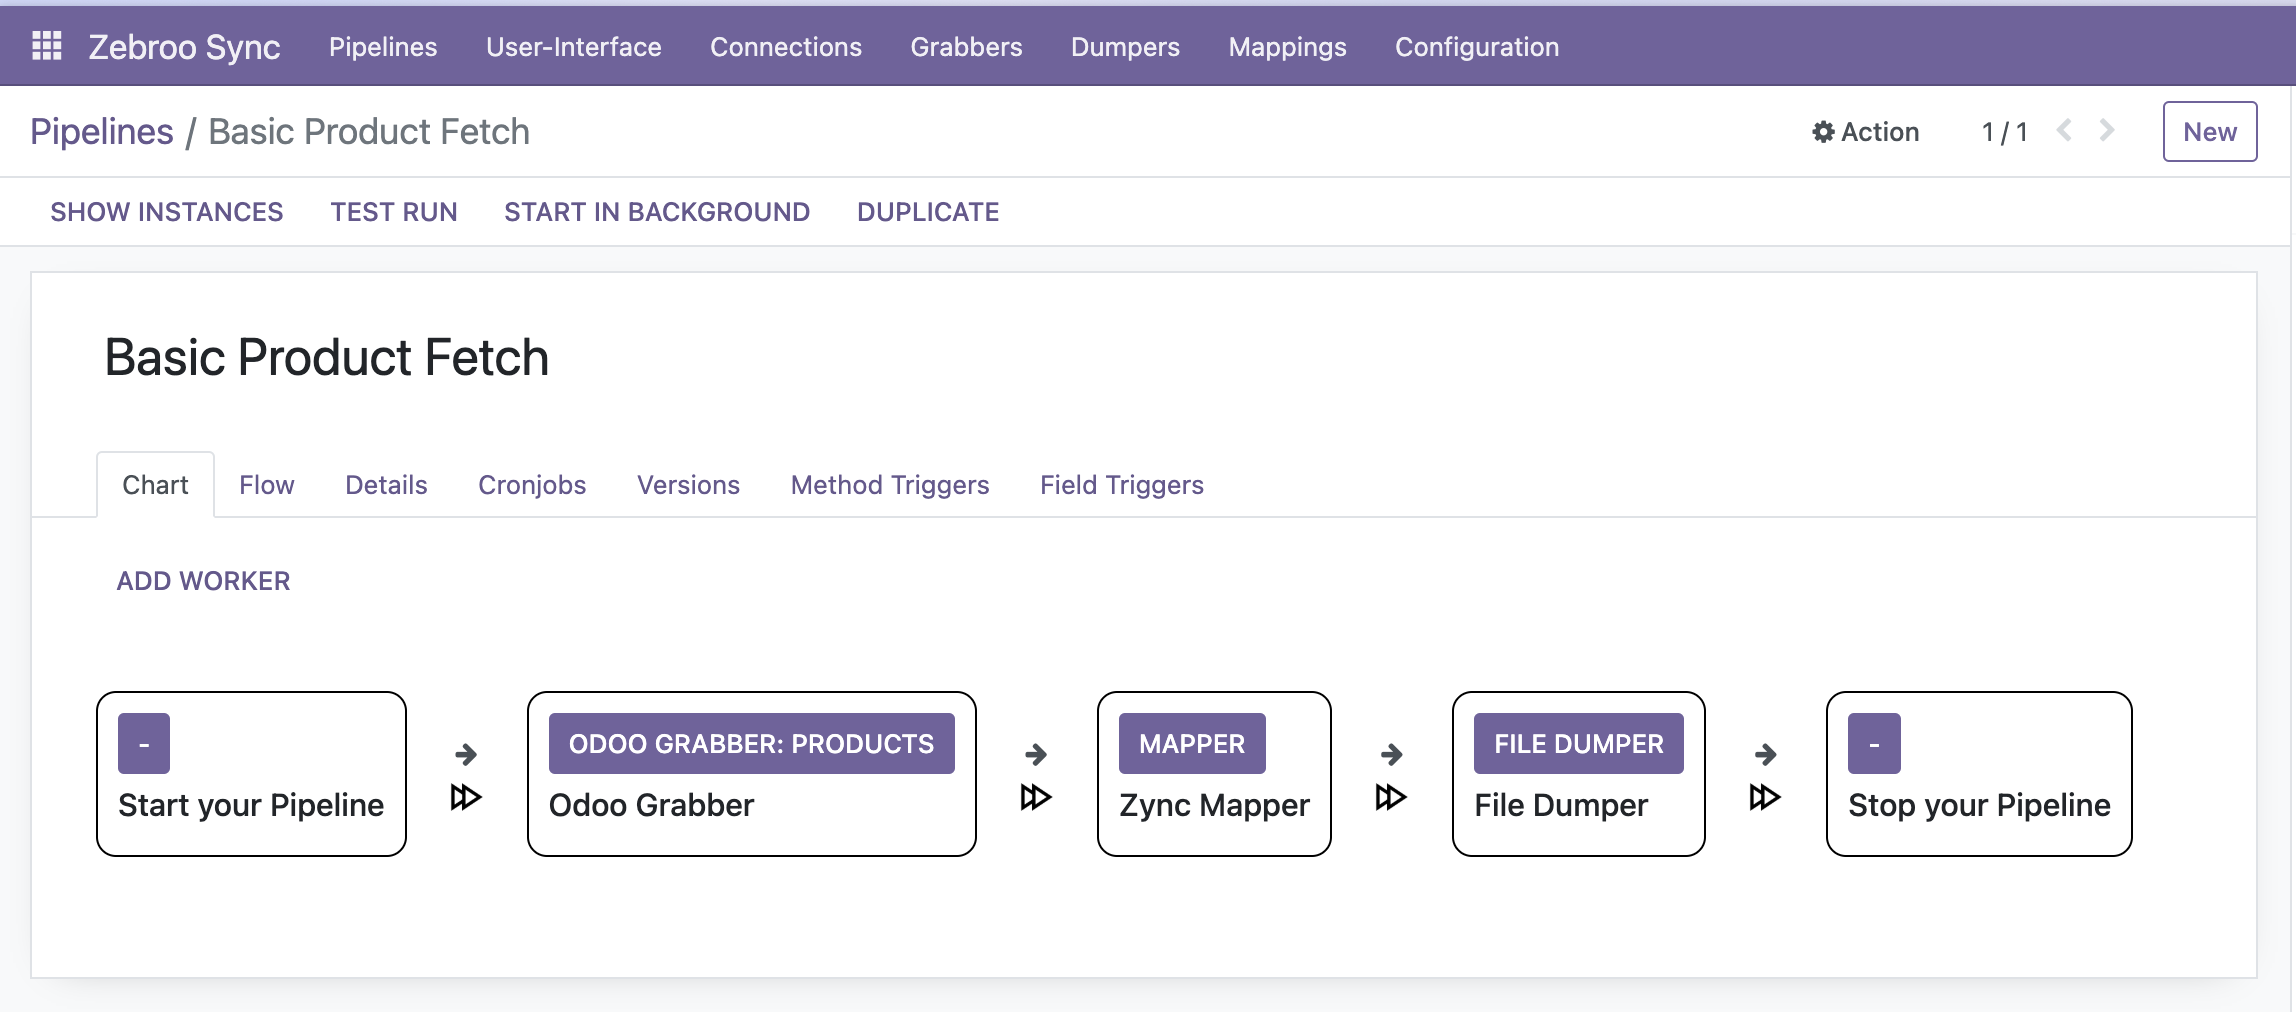Click the ODOO GRABBER: PRODUCTS badge
Viewport: 2296px width, 1012px height.
click(x=751, y=743)
